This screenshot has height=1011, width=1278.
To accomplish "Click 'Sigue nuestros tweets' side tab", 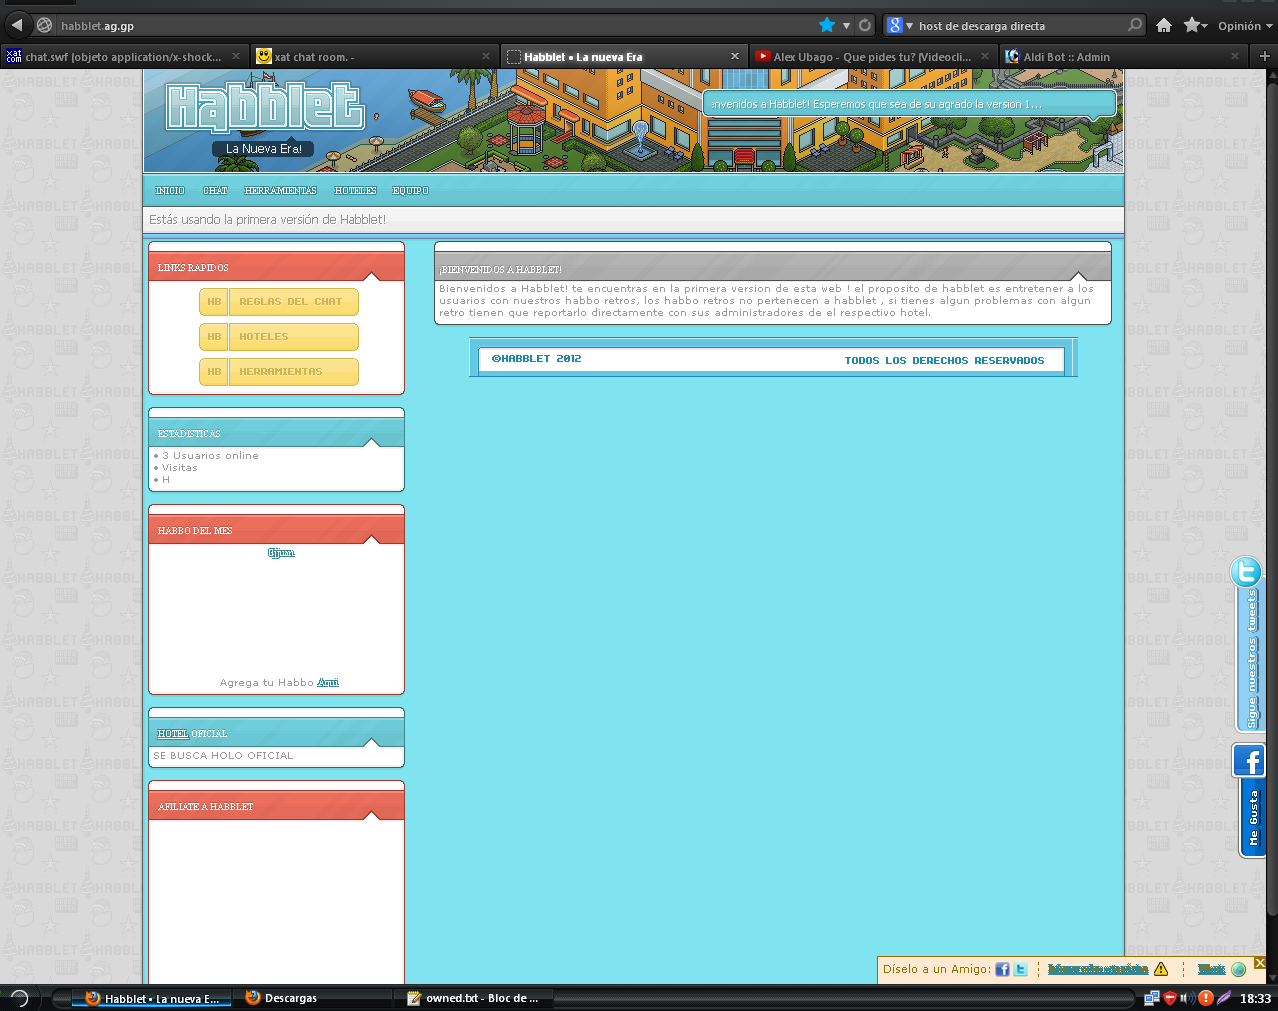I will tap(1251, 659).
